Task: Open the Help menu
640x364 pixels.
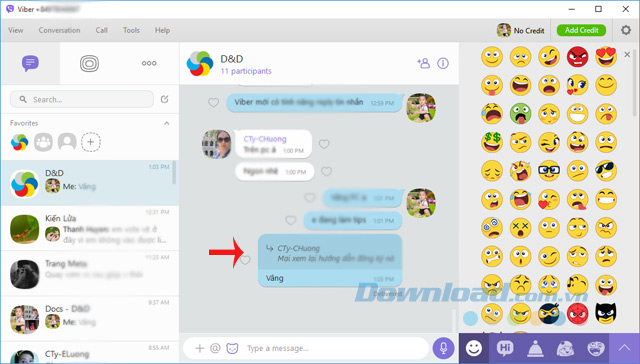Action: [162, 30]
